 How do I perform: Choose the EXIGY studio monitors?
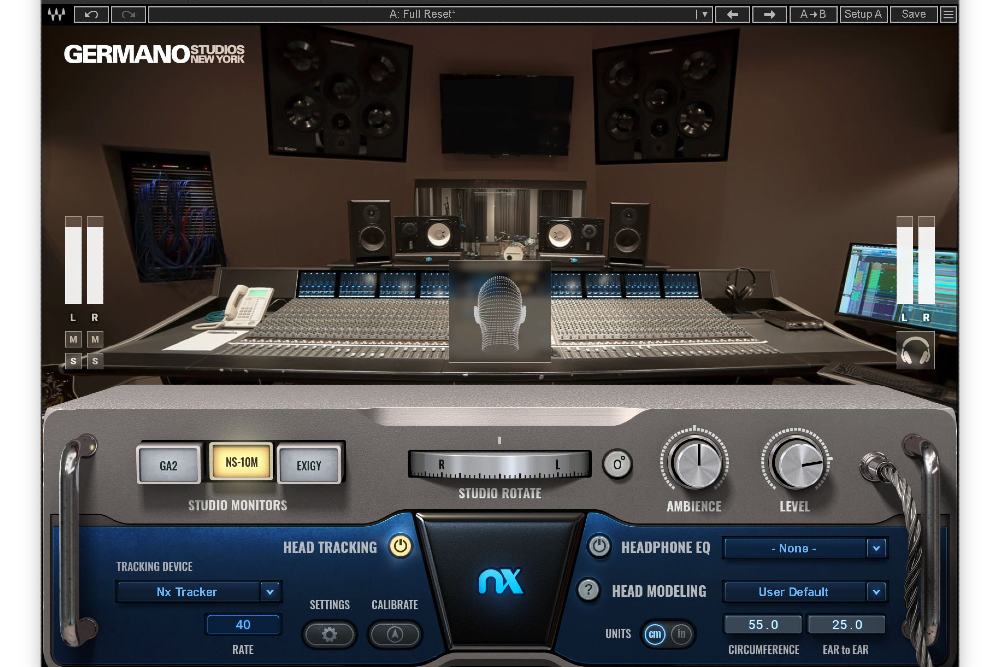(x=308, y=465)
